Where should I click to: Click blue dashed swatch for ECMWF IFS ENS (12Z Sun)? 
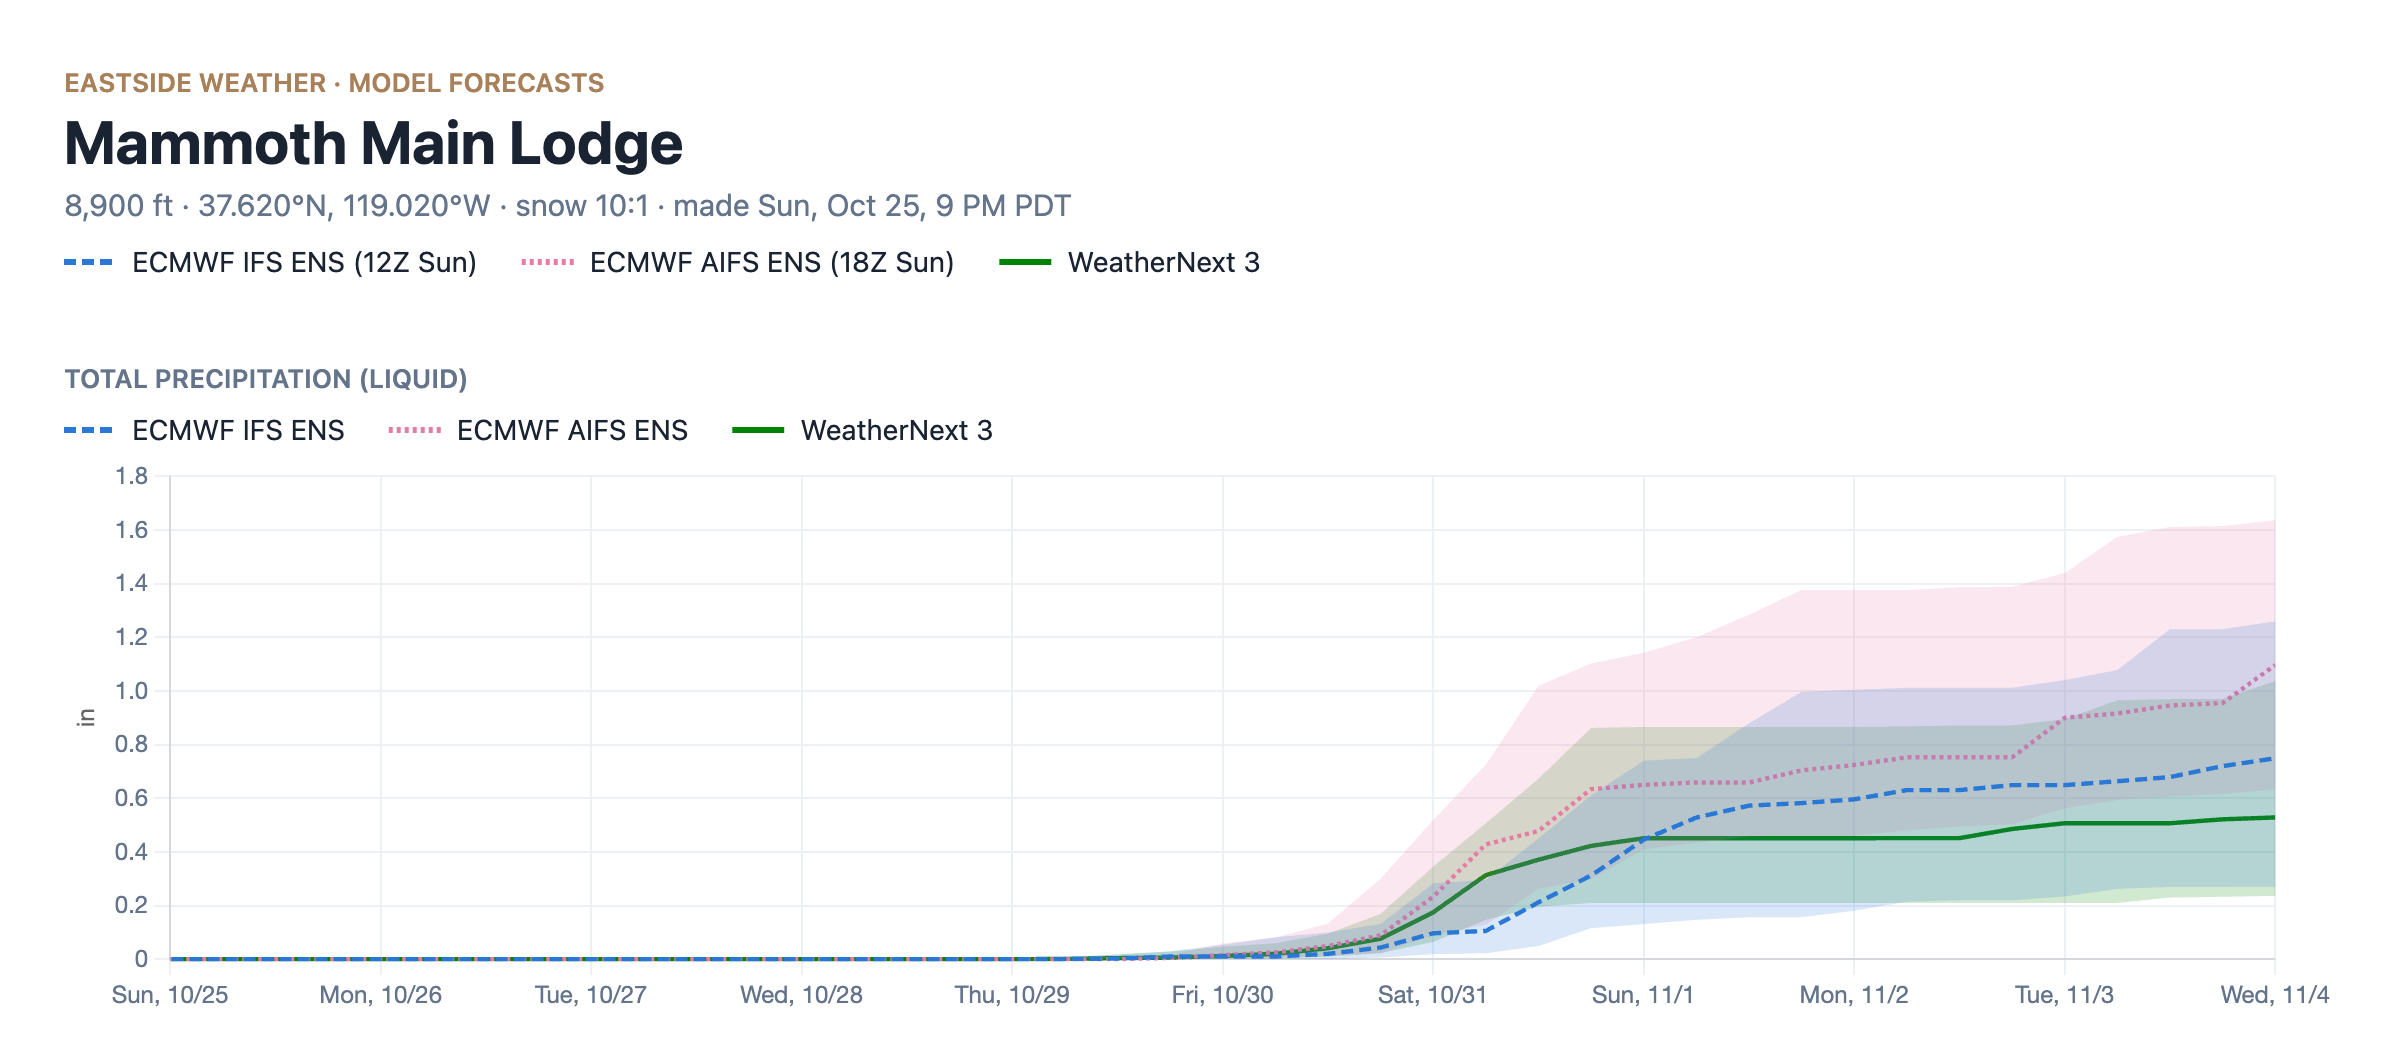88,262
